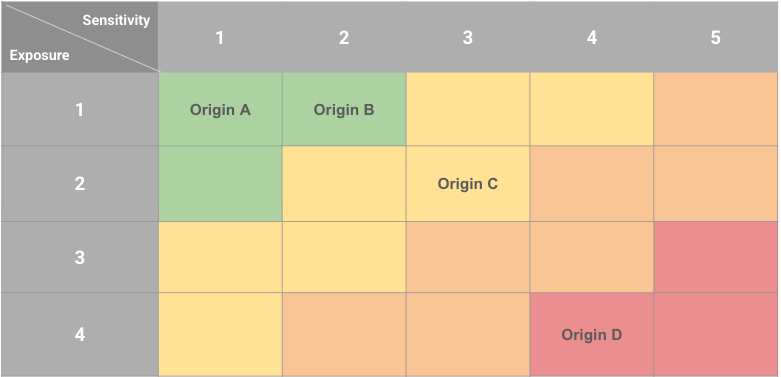781x377 pixels.
Task: Pick the red cell right of Origin D
Action: (716, 334)
